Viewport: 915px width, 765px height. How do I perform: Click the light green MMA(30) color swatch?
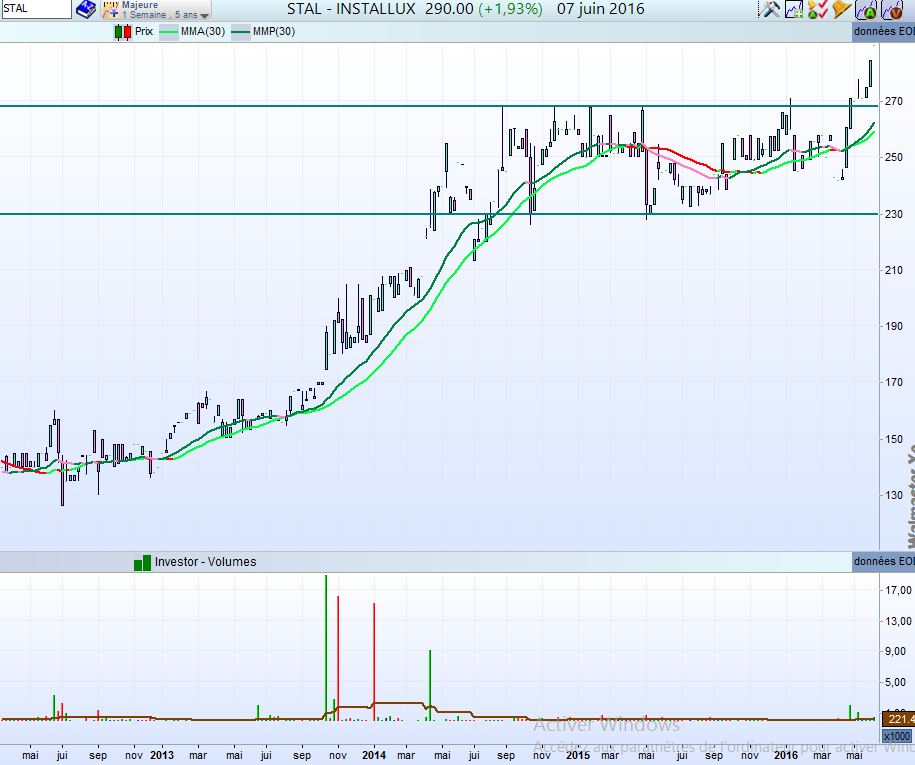169,32
